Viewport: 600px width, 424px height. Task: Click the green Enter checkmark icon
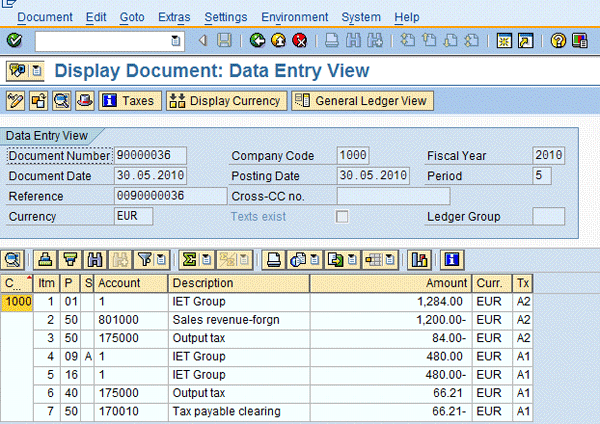14,40
